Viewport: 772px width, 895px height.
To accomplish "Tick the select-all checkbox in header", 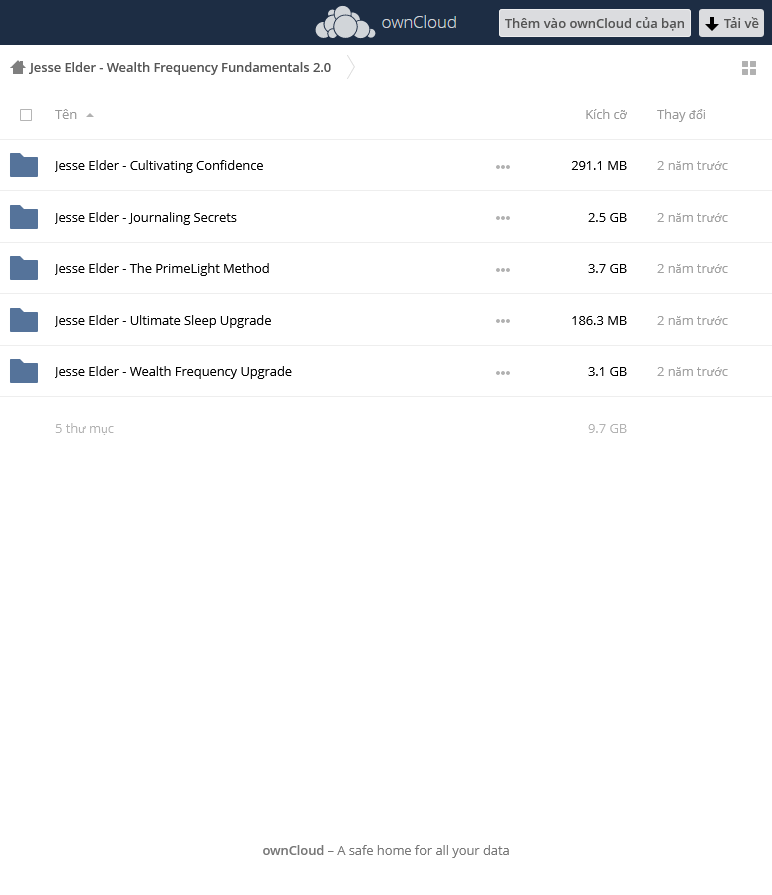I will click(x=26, y=115).
